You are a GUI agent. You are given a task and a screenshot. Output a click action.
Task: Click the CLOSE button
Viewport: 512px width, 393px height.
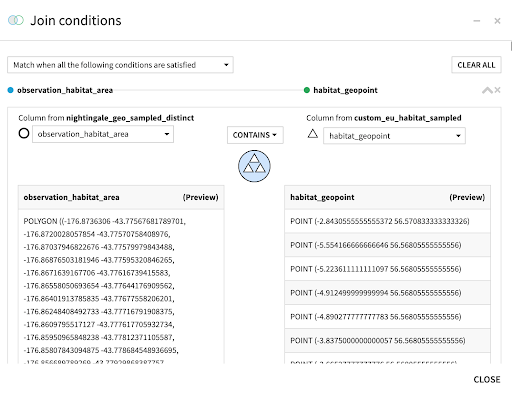point(487,379)
